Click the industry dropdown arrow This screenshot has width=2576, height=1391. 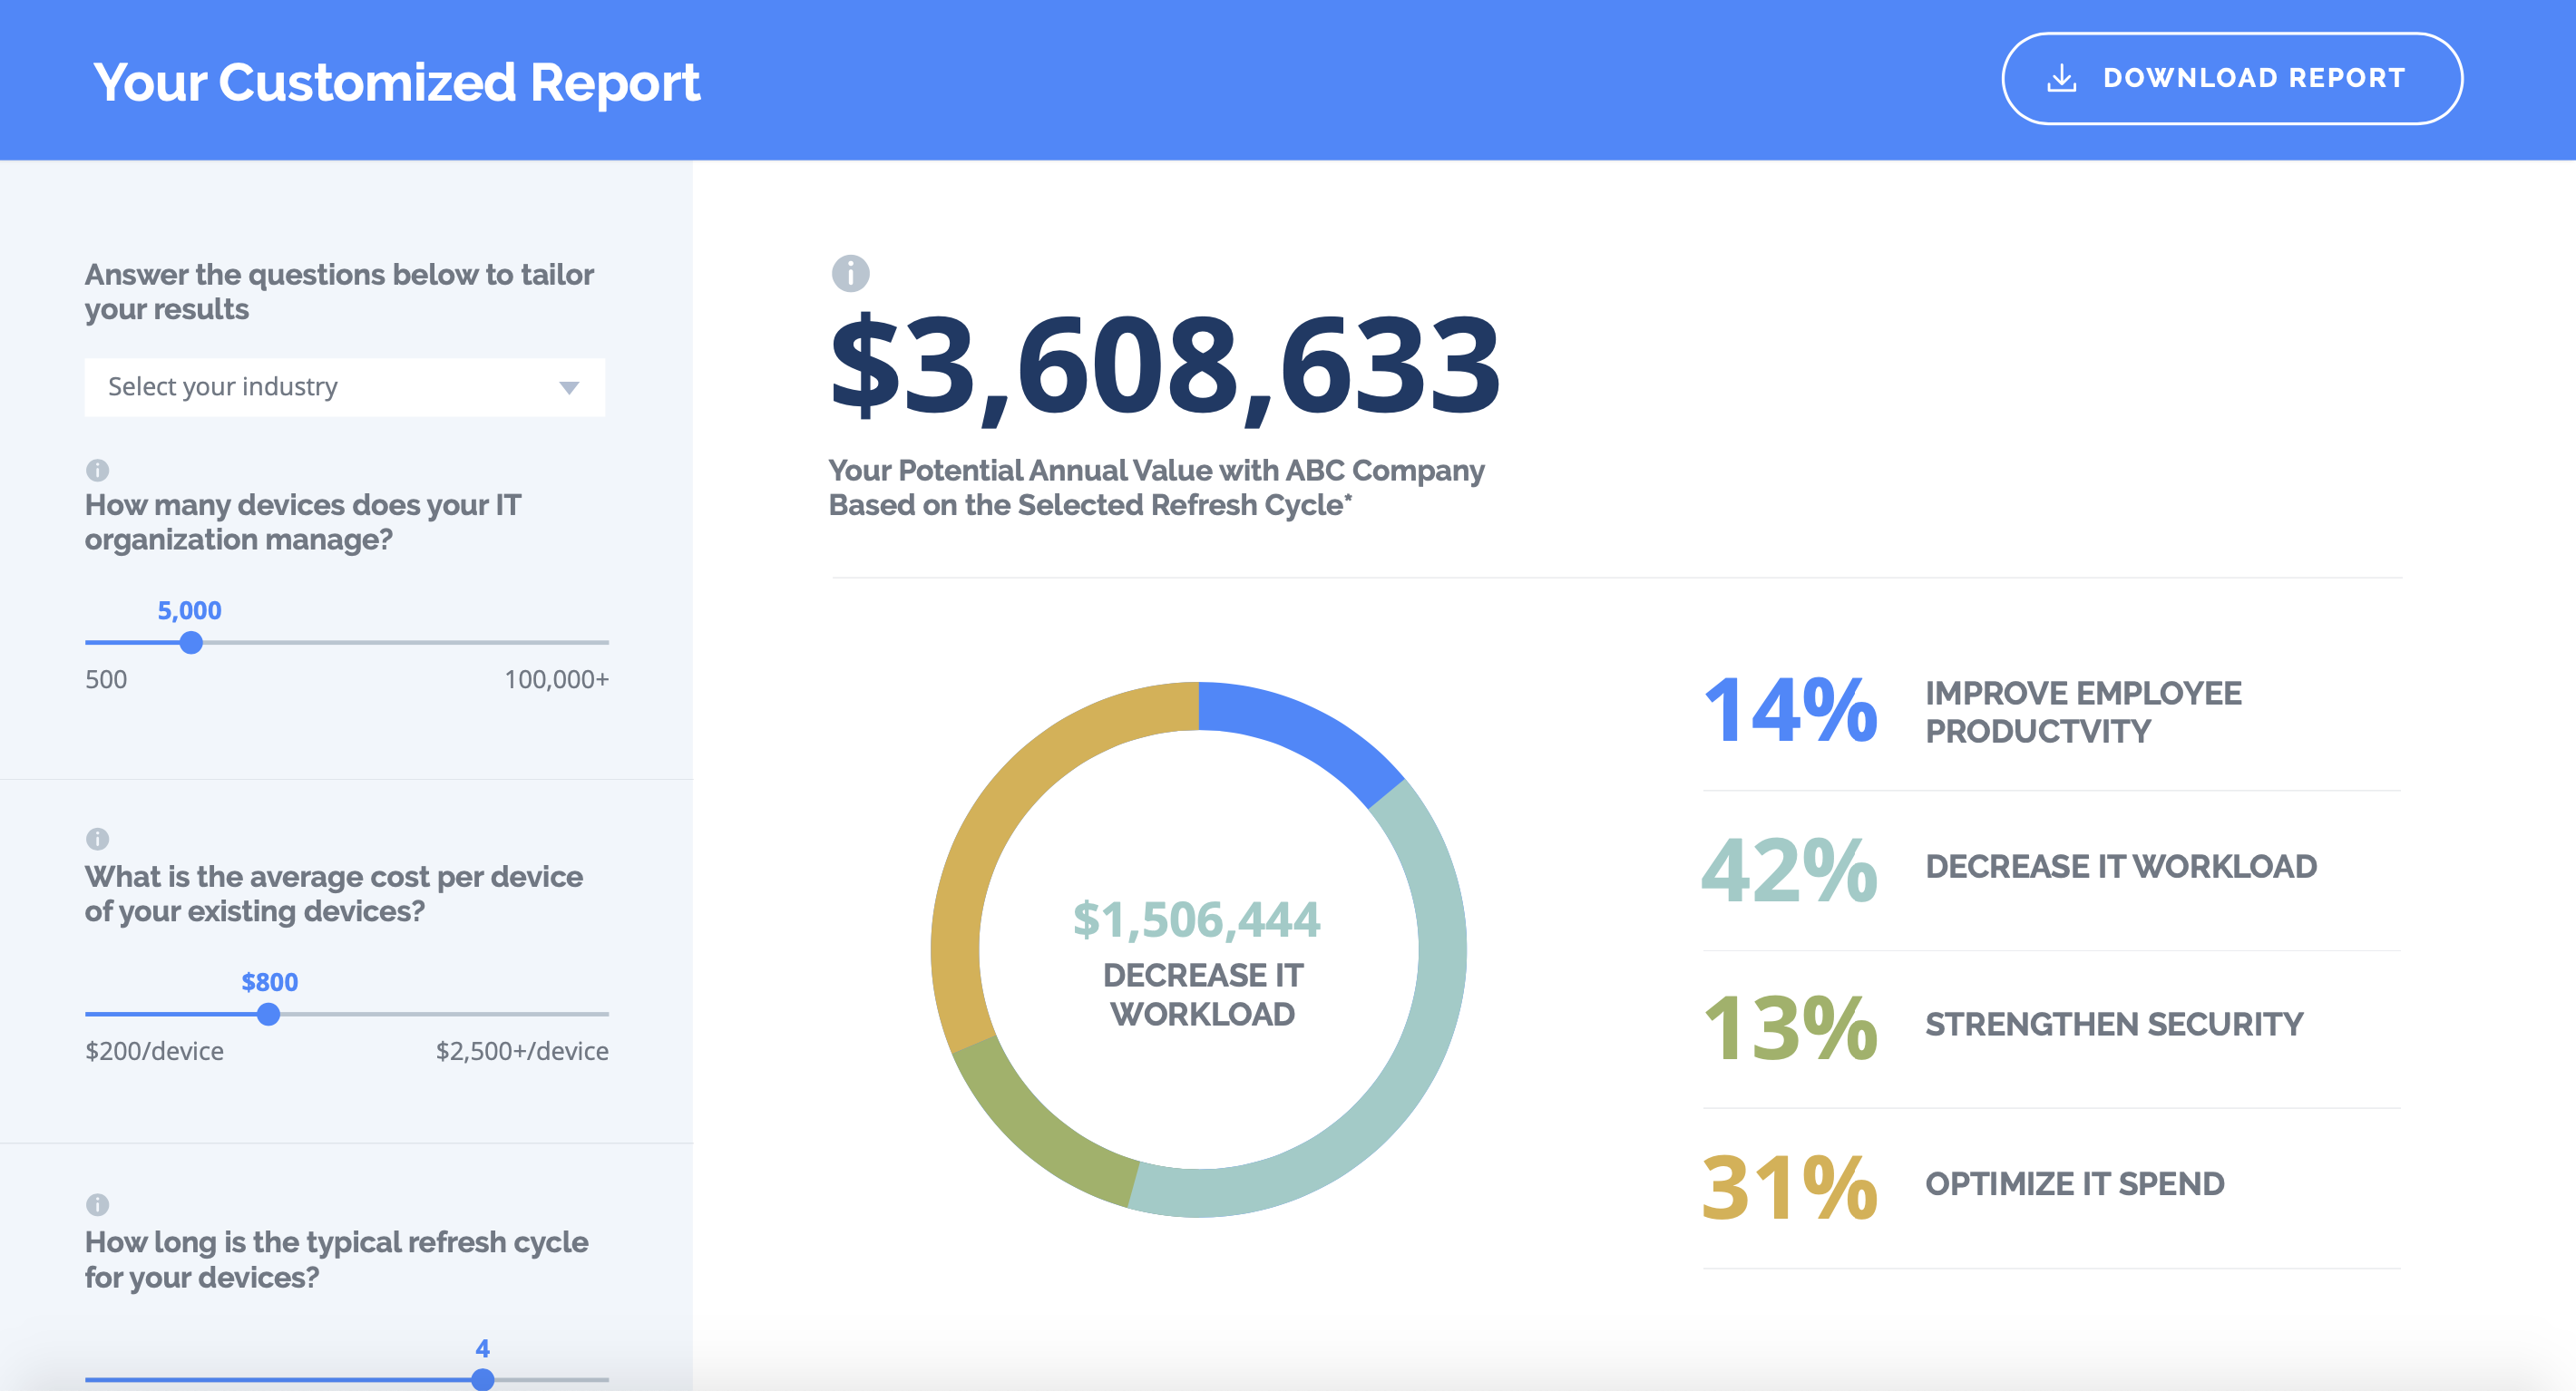(x=569, y=388)
